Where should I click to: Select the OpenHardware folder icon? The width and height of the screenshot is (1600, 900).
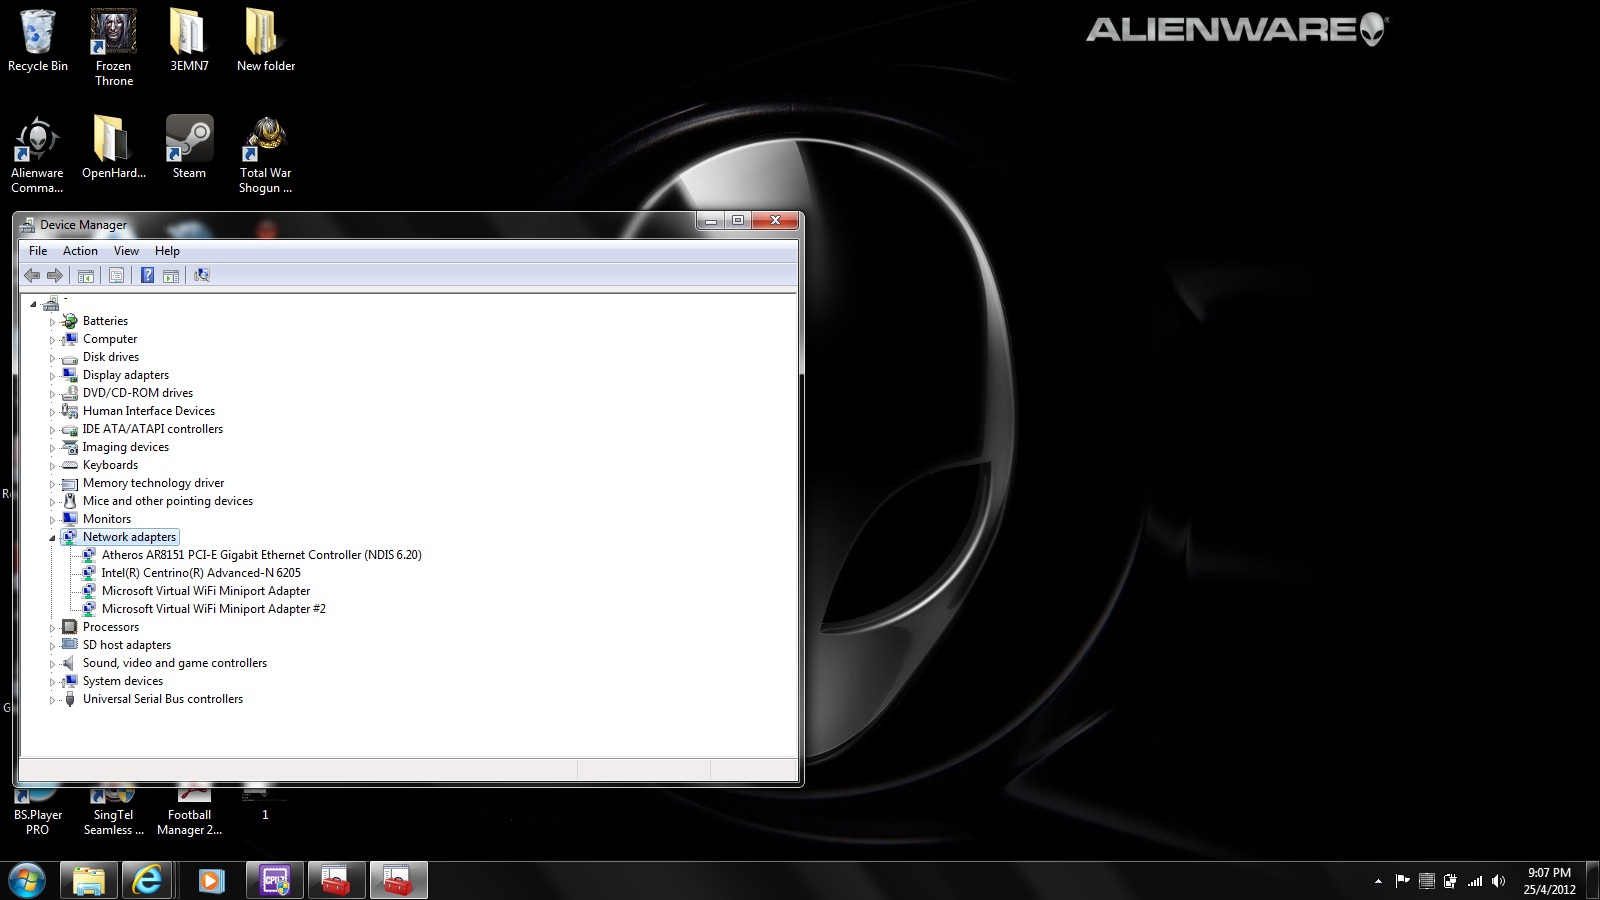click(x=113, y=148)
